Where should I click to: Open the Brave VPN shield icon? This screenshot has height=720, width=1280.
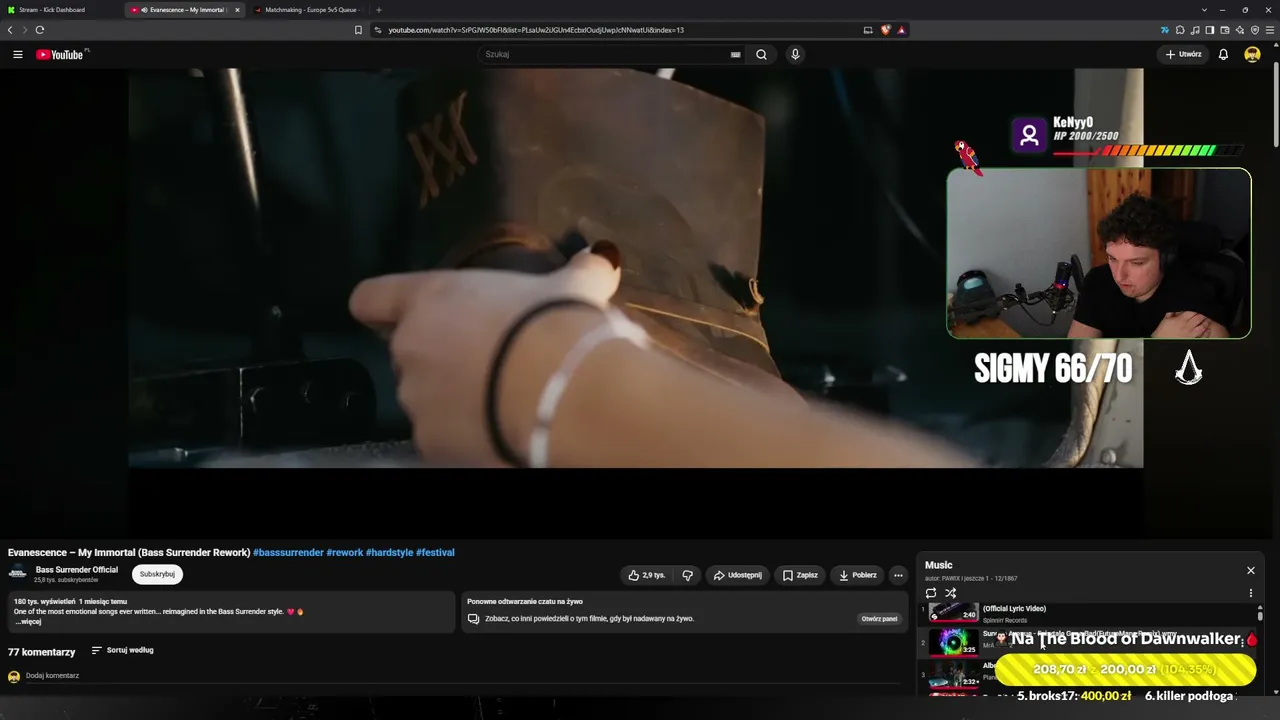click(1255, 30)
